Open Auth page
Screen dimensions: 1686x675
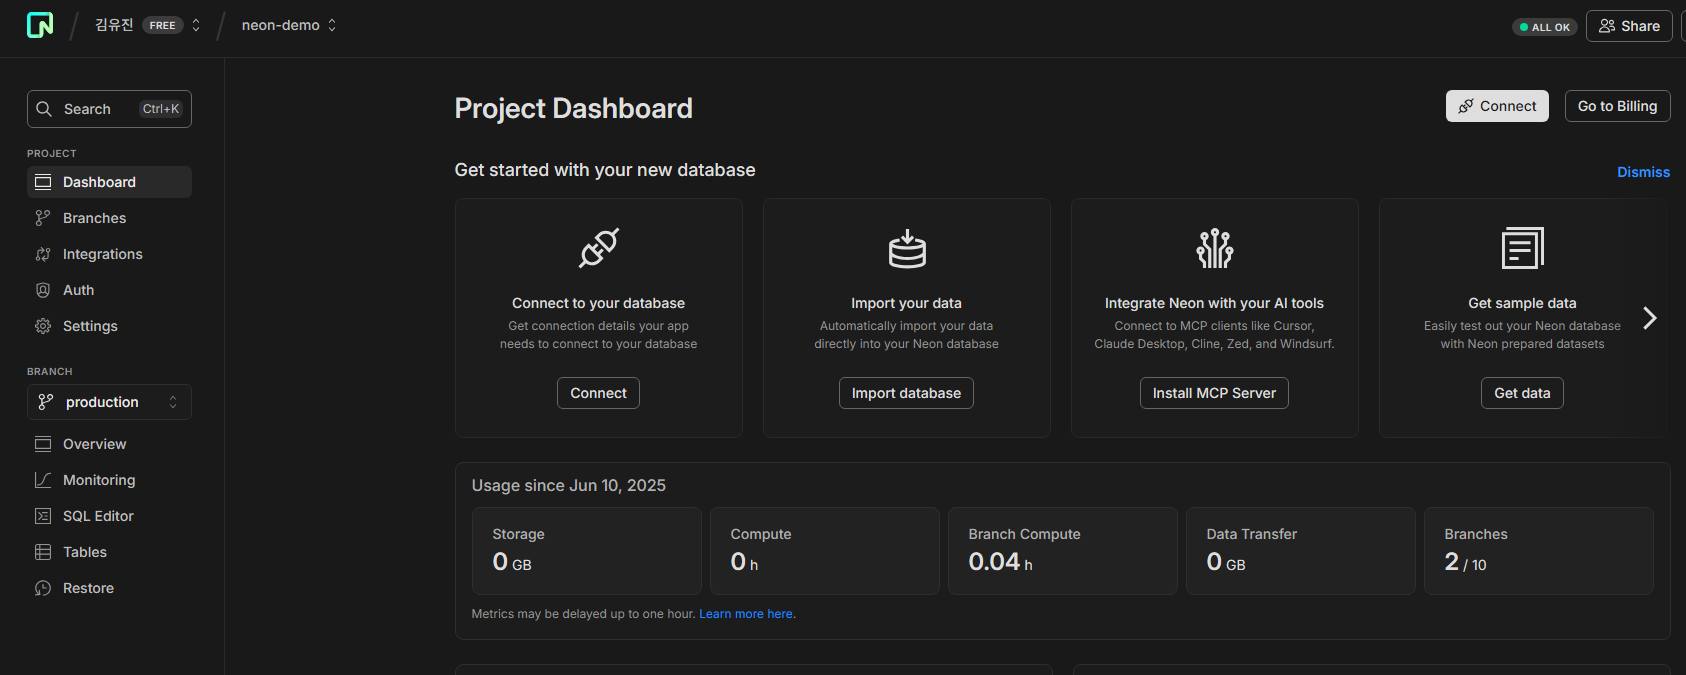point(109,290)
